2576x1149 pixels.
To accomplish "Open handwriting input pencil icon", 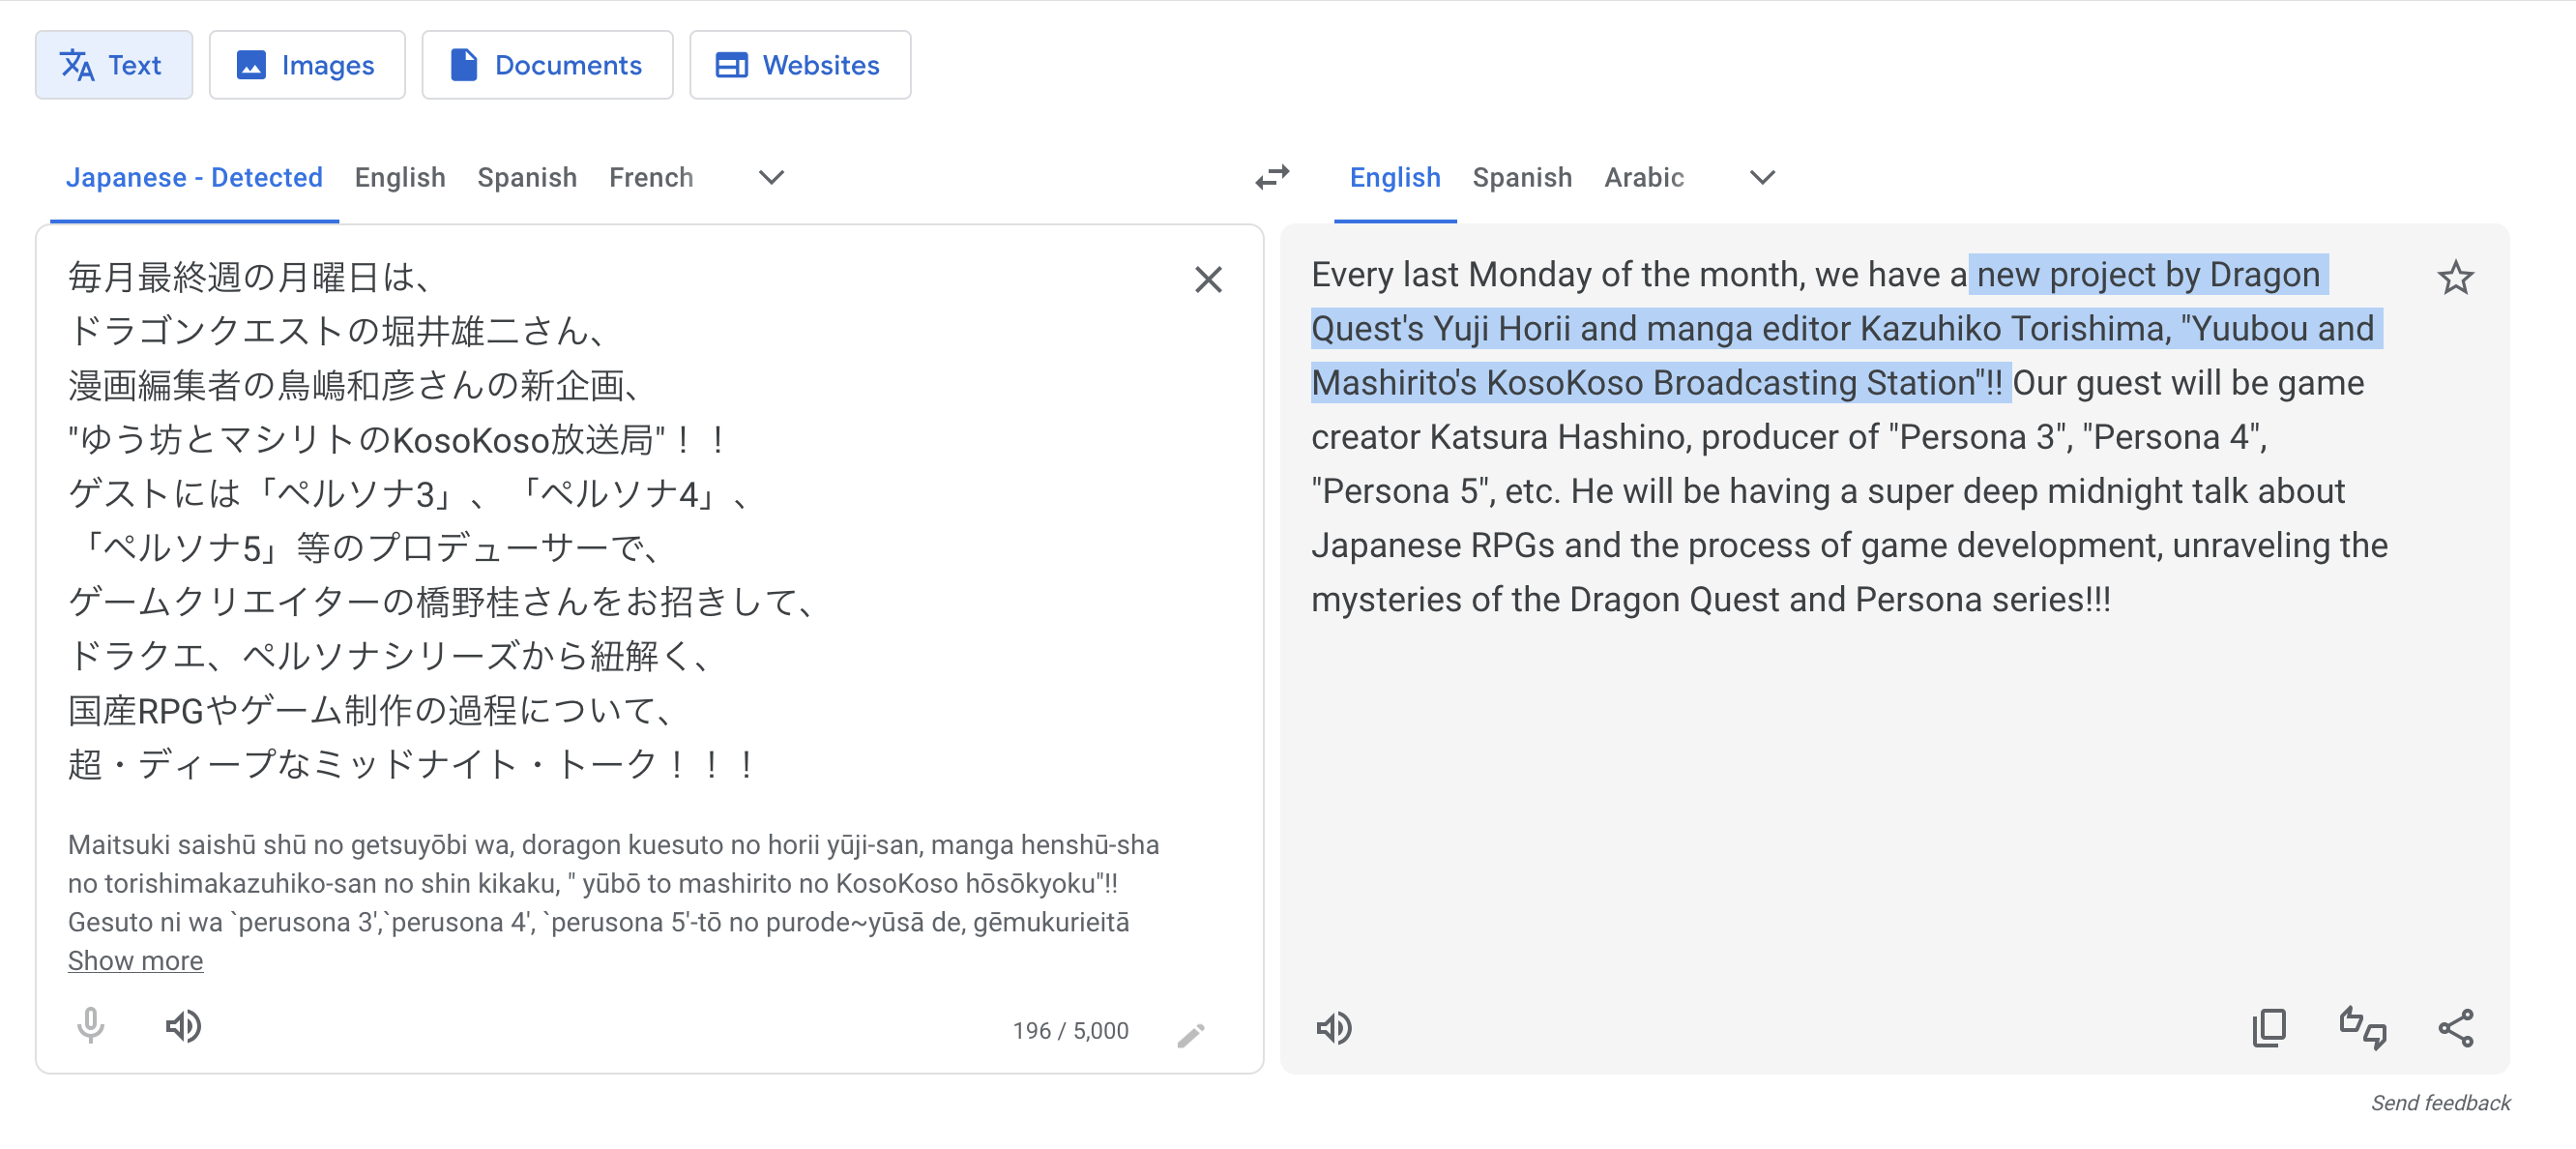I will pyautogui.click(x=1190, y=1034).
